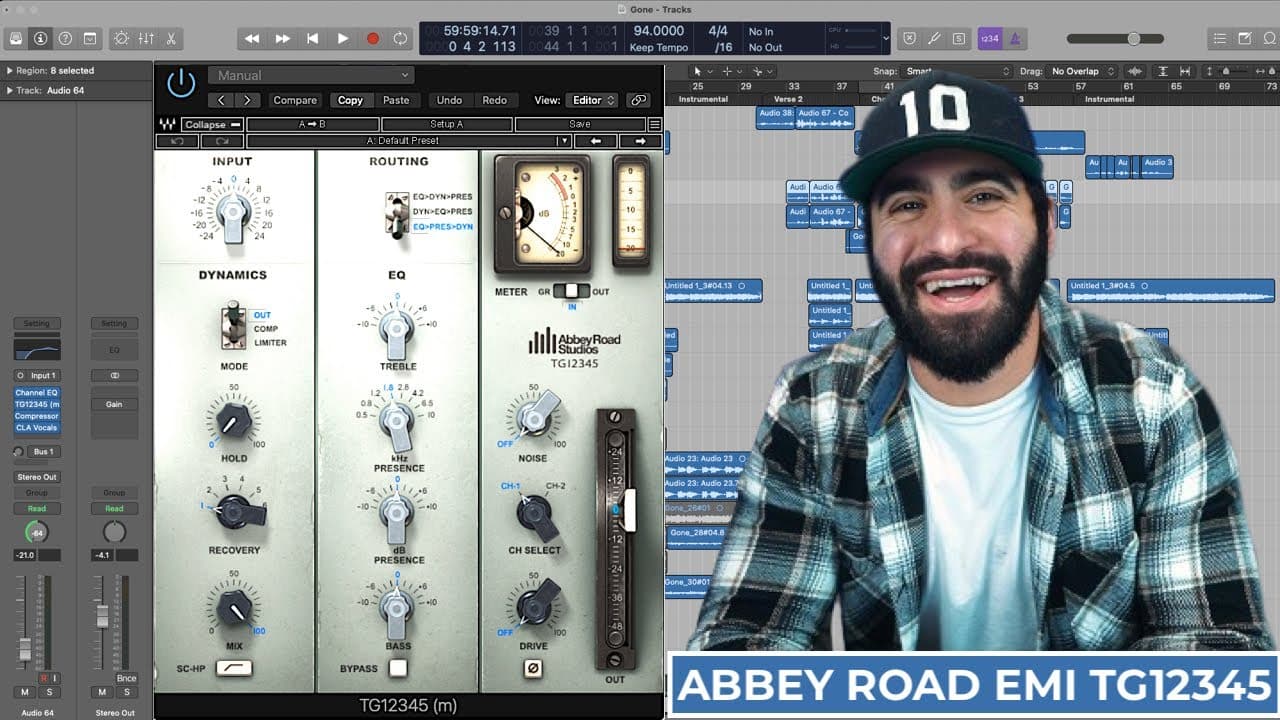Click the Fast Forward transport button
This screenshot has width=1280, height=720.
click(283, 39)
